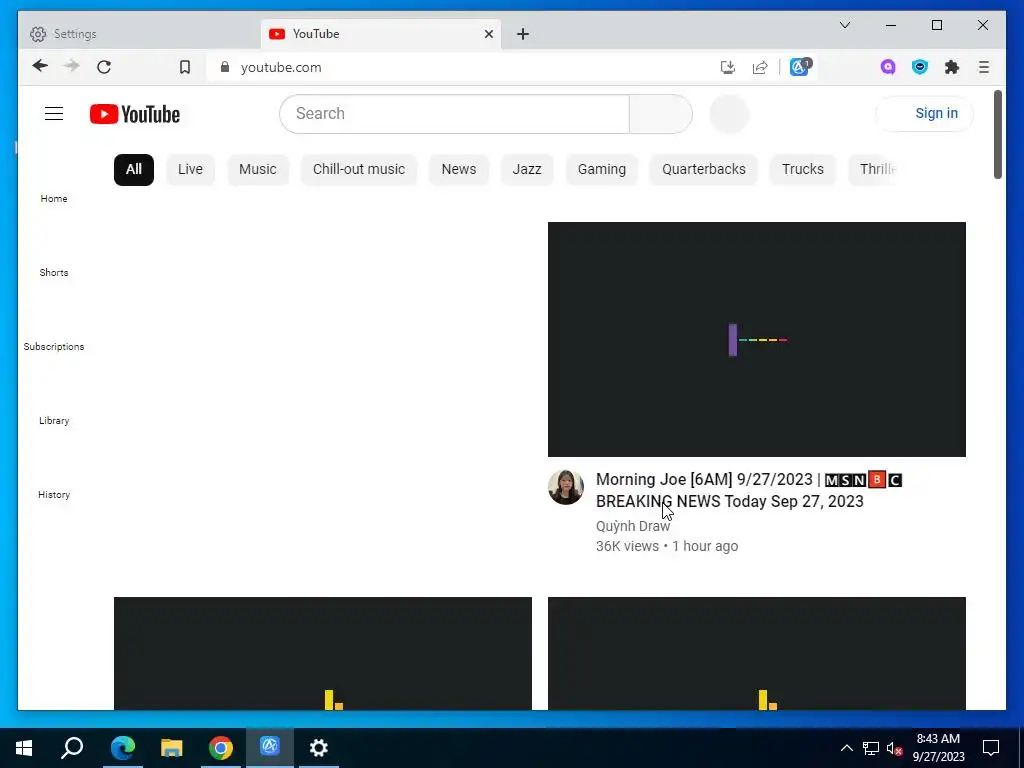Open the Settings gear on the taskbar

319,748
